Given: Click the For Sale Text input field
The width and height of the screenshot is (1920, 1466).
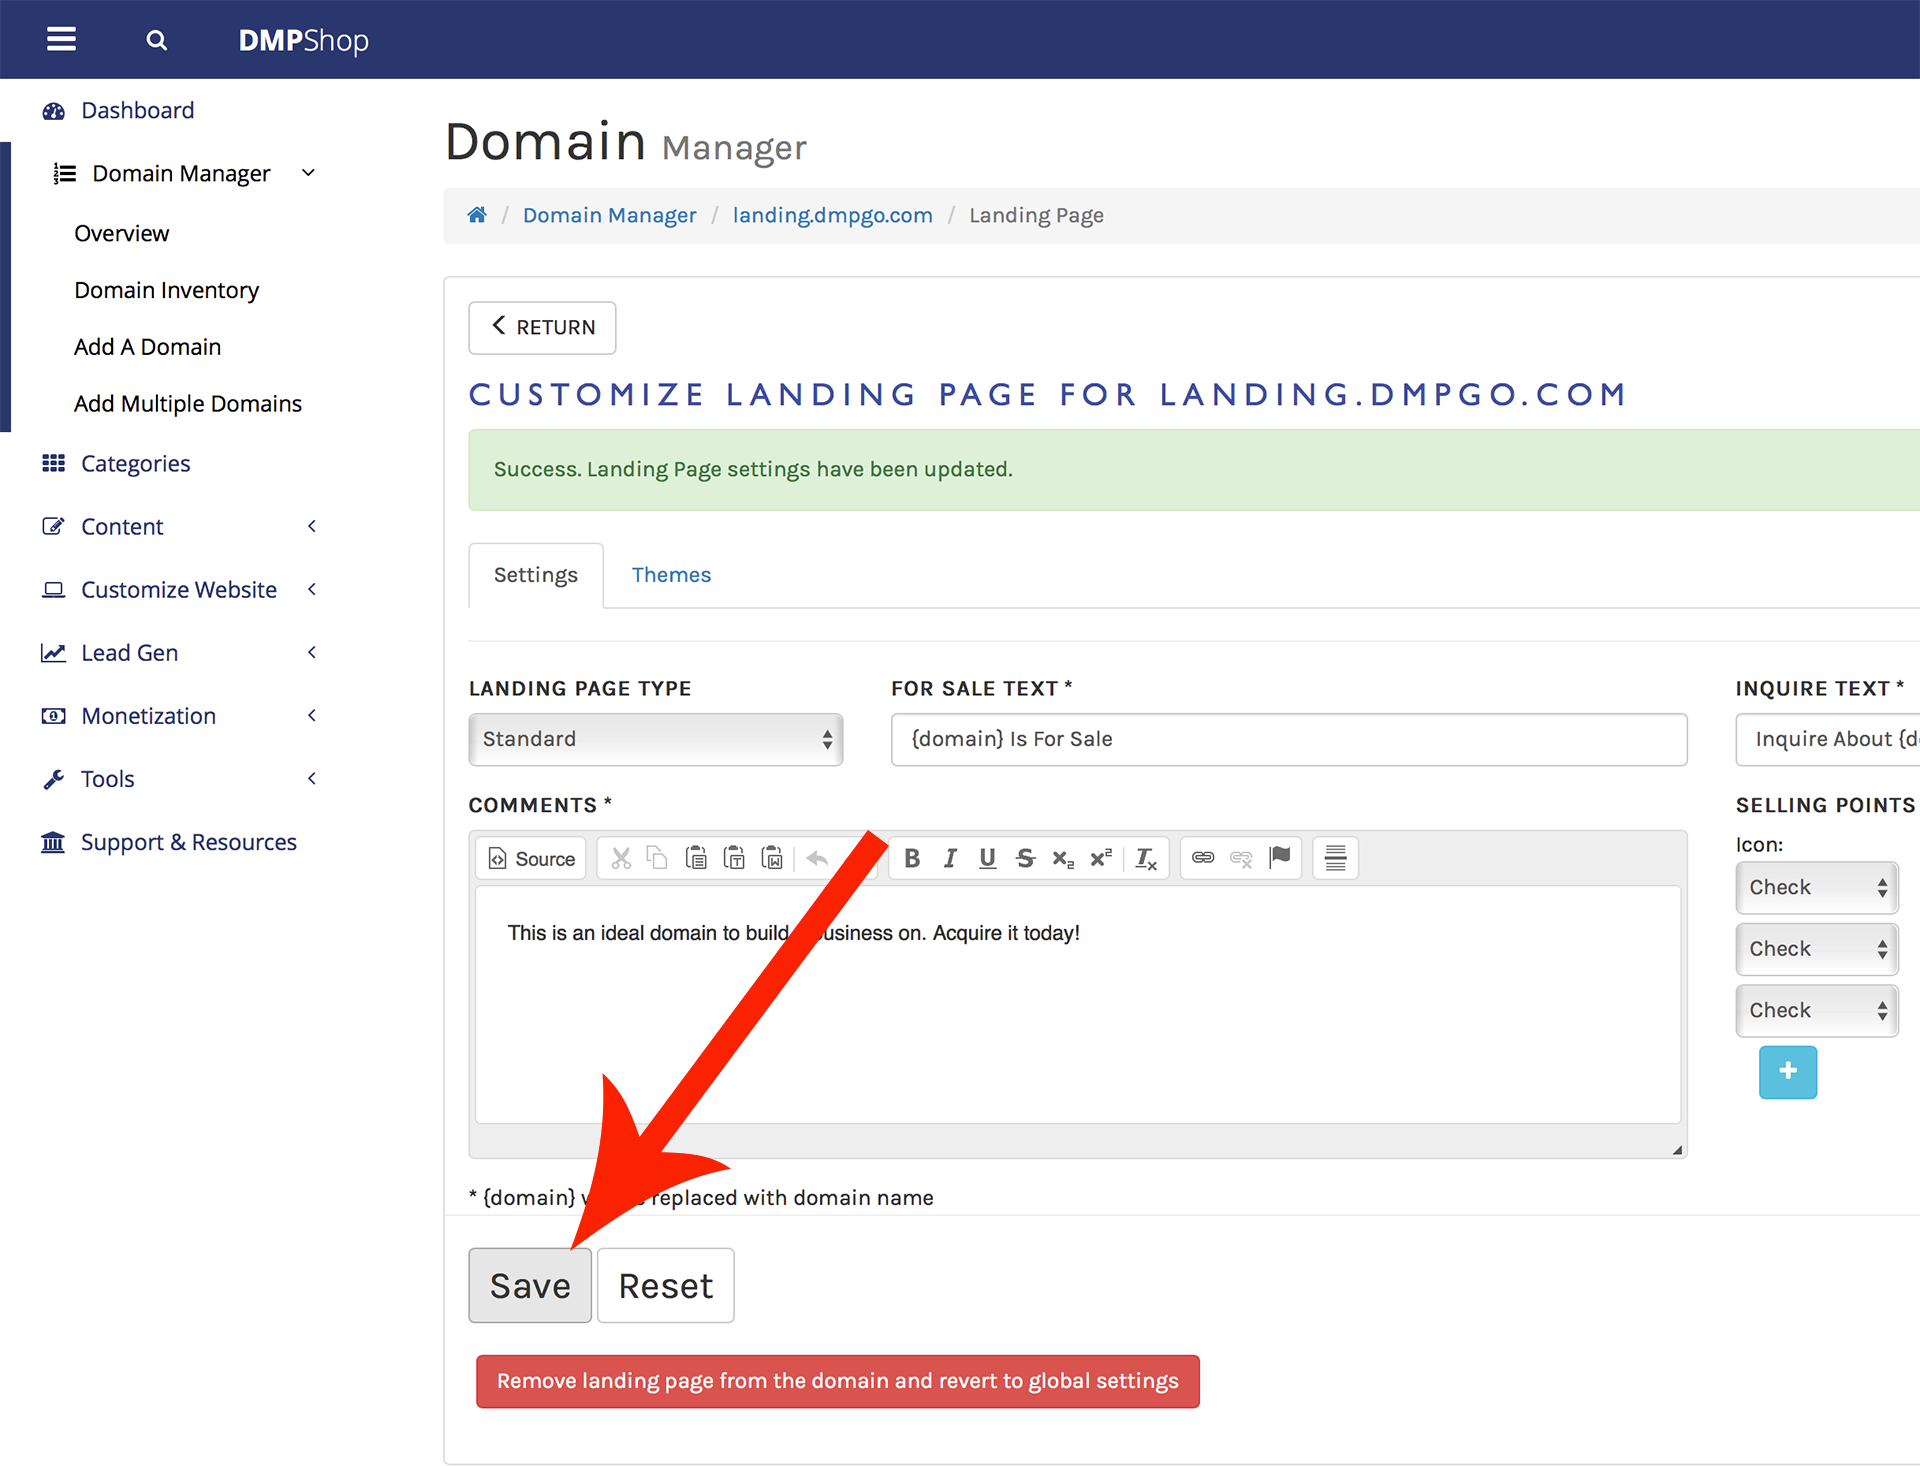Looking at the screenshot, I should (x=1288, y=739).
